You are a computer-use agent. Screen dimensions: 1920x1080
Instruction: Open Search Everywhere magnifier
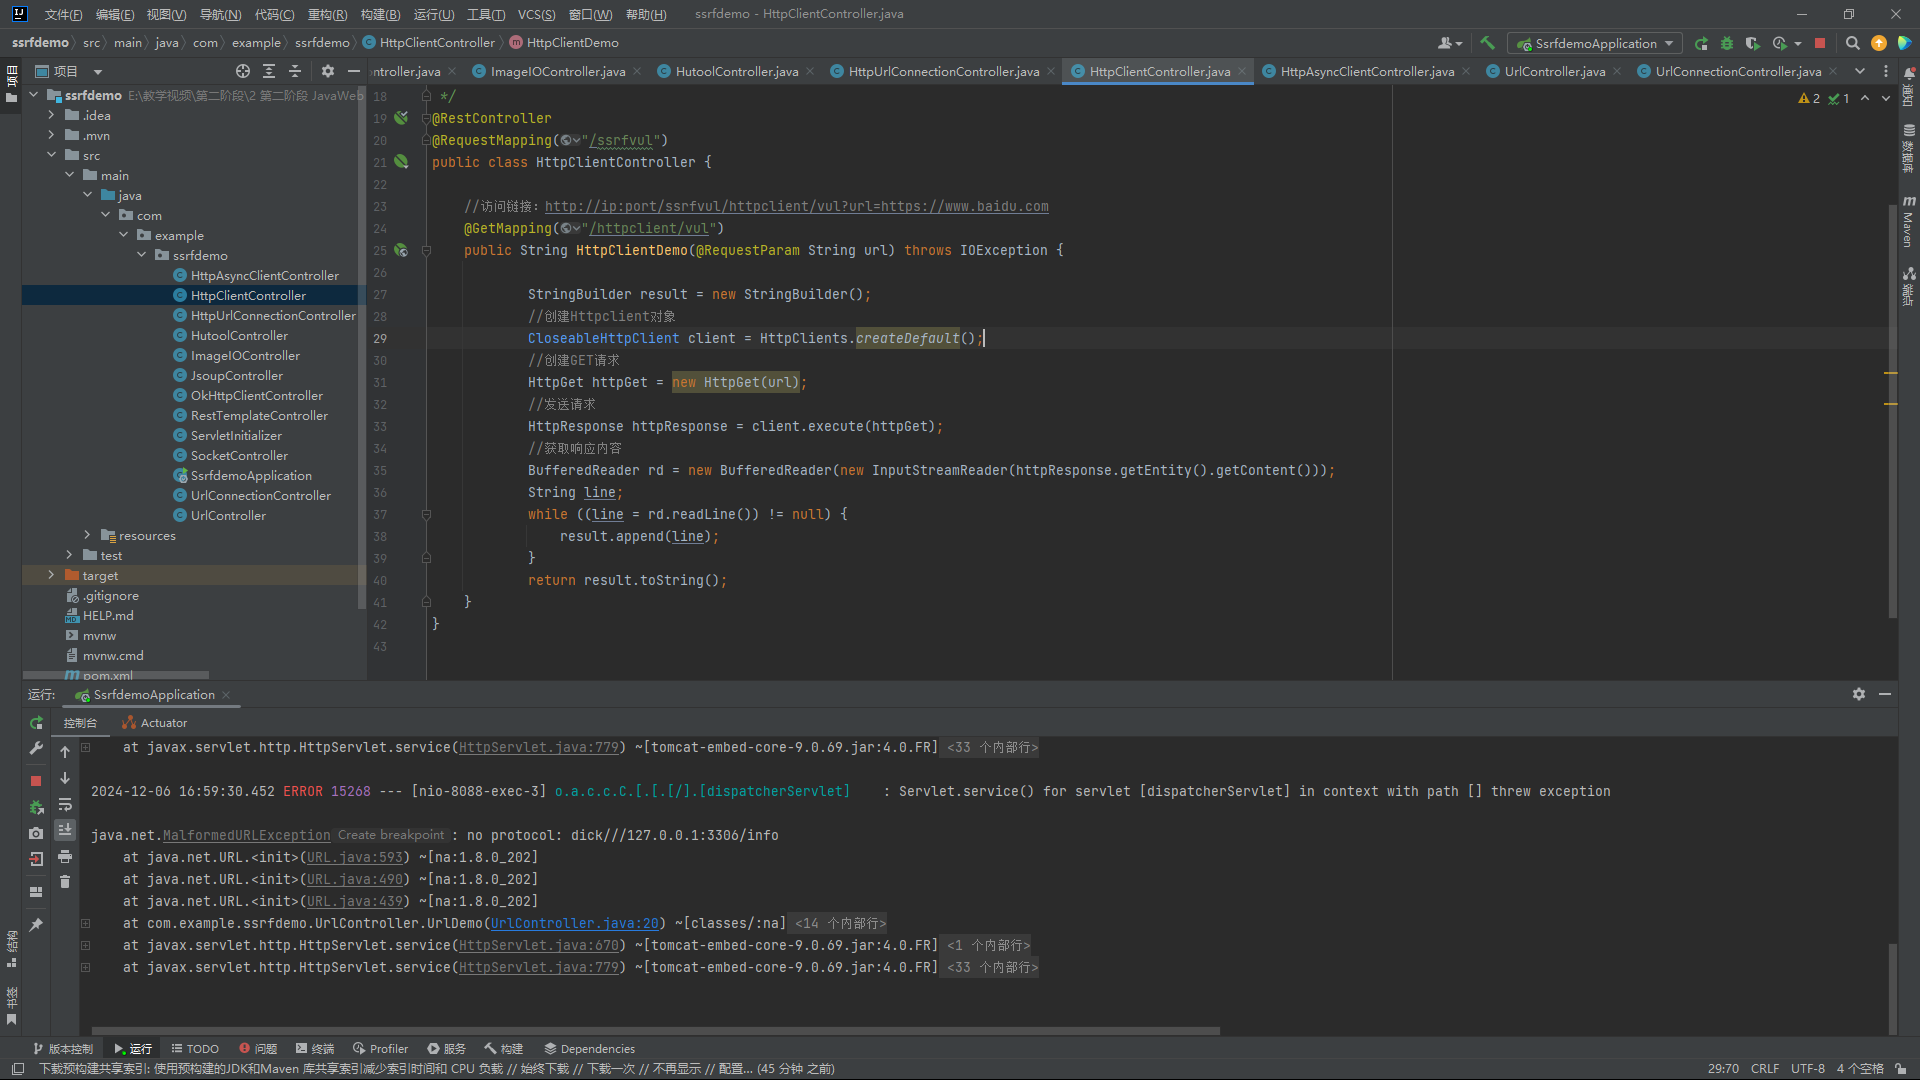pos(1853,44)
